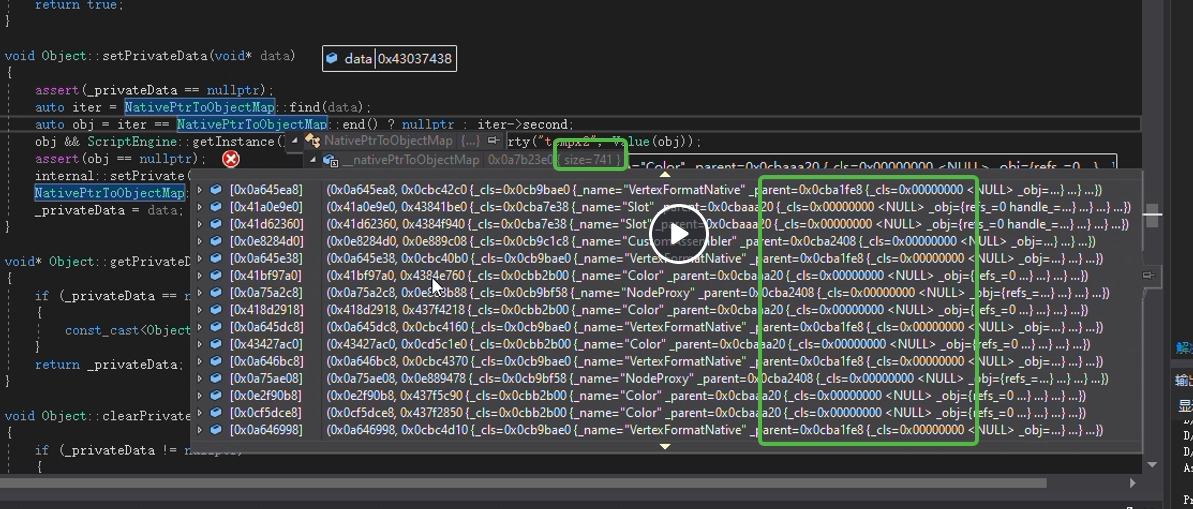Click the cube icon of [0x0a75ae08]

click(217, 378)
